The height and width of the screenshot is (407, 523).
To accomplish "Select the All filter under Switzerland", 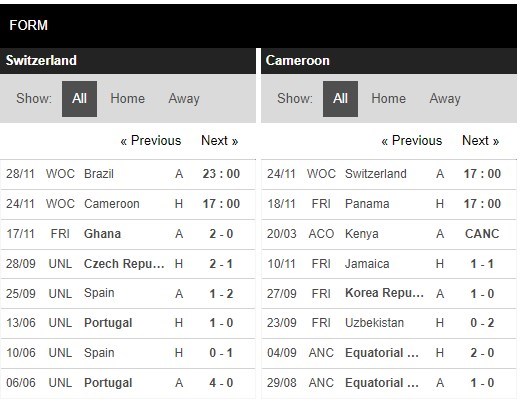I will [79, 99].
